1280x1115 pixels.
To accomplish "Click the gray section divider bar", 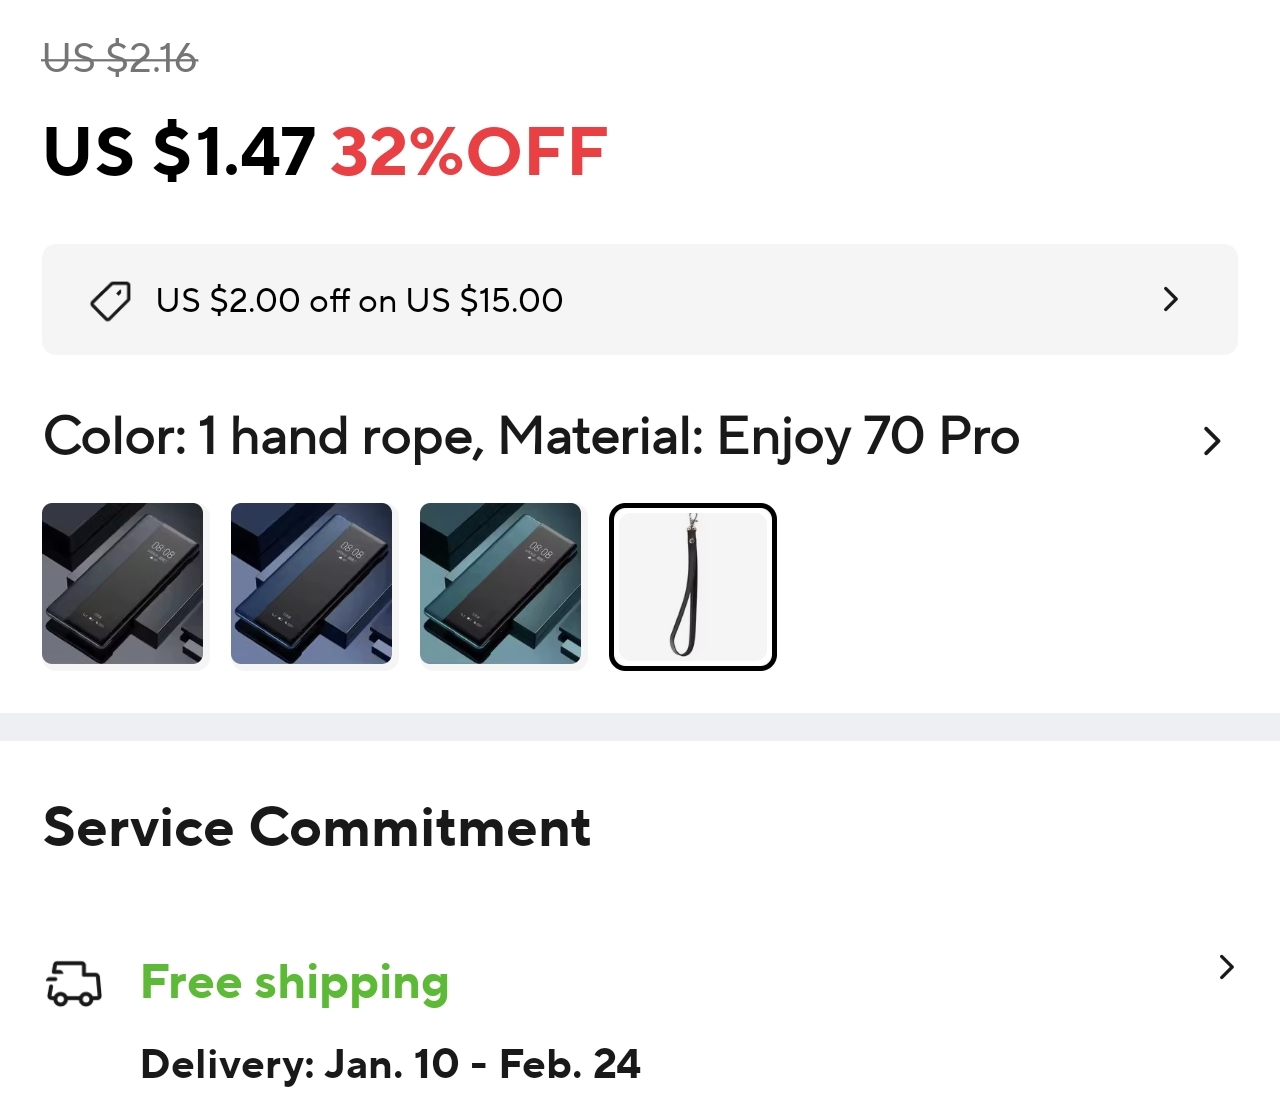I will [x=640, y=727].
